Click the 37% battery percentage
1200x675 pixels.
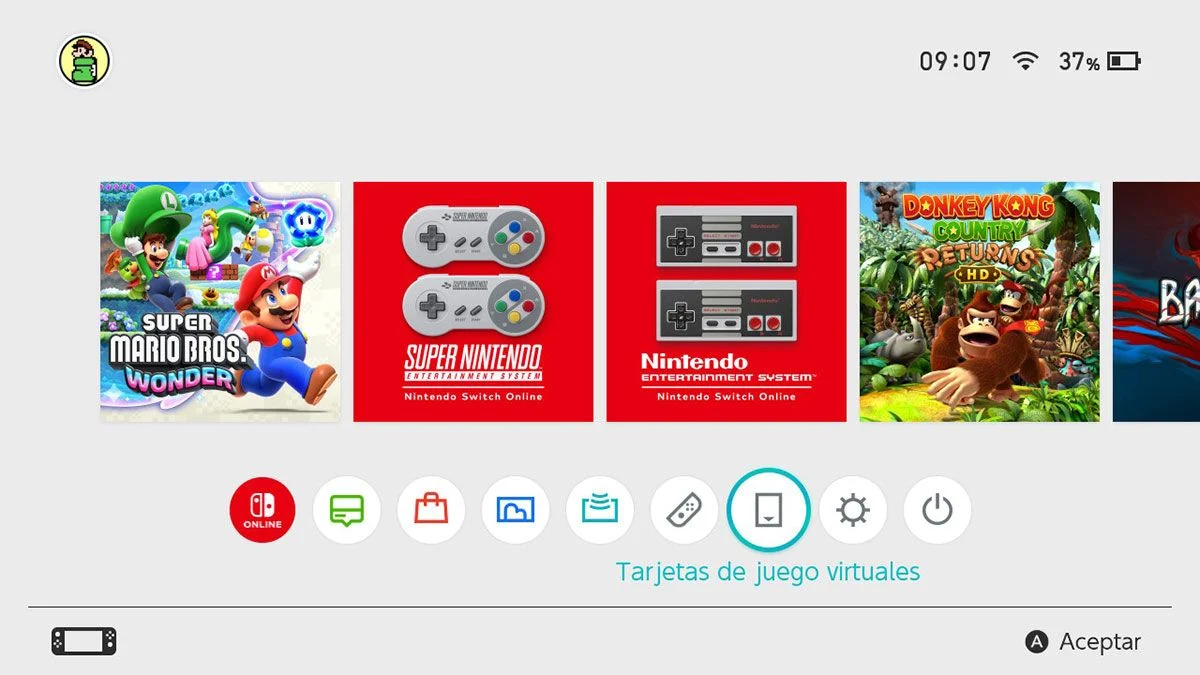point(1079,62)
